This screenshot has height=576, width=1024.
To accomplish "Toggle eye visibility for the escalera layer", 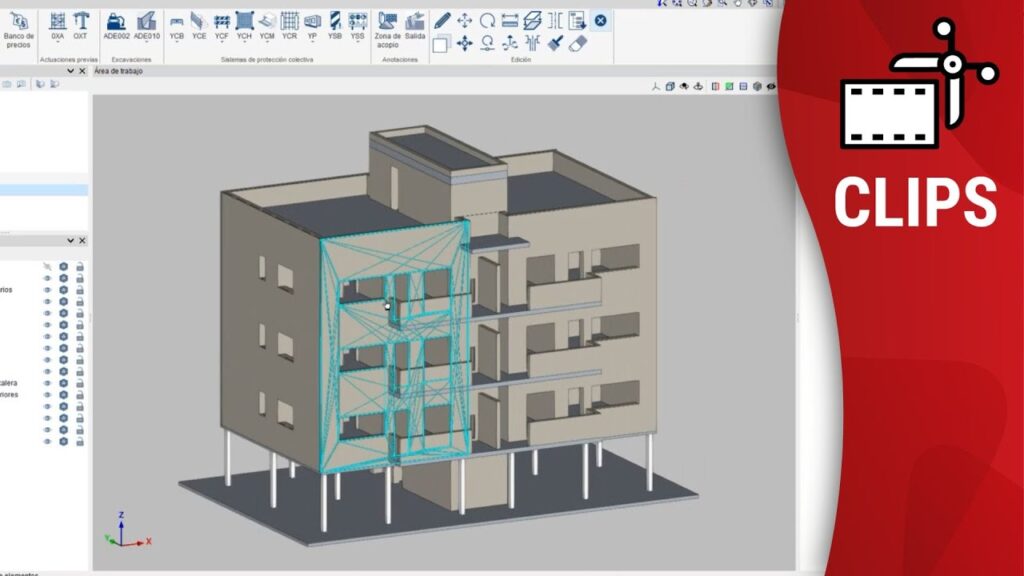I will coord(47,383).
